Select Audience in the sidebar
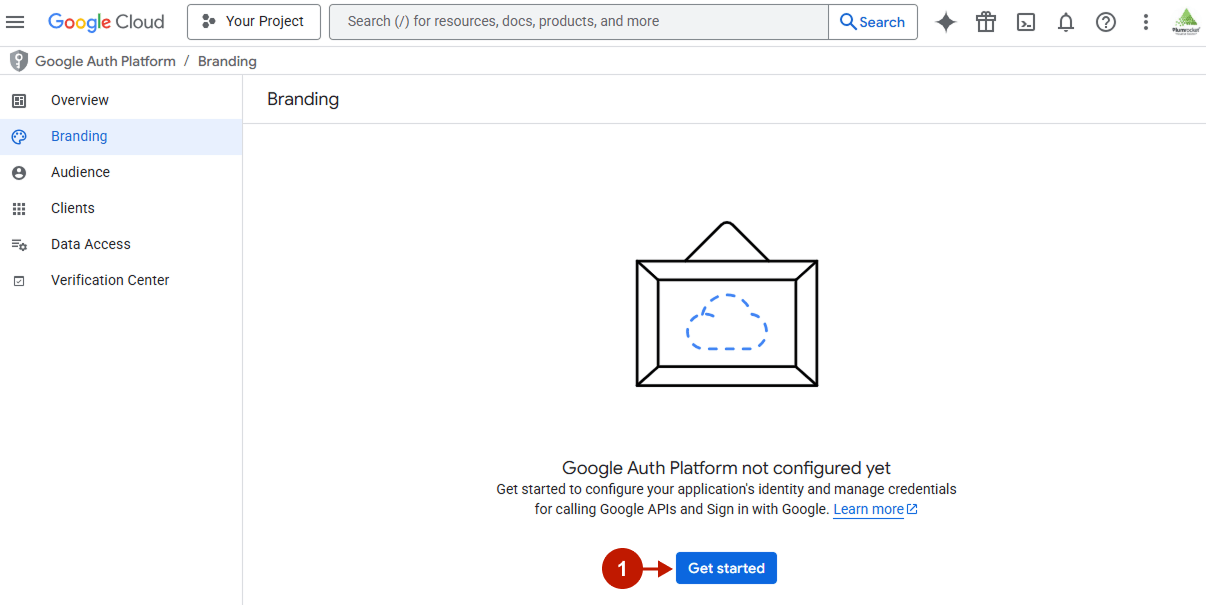 [x=80, y=171]
